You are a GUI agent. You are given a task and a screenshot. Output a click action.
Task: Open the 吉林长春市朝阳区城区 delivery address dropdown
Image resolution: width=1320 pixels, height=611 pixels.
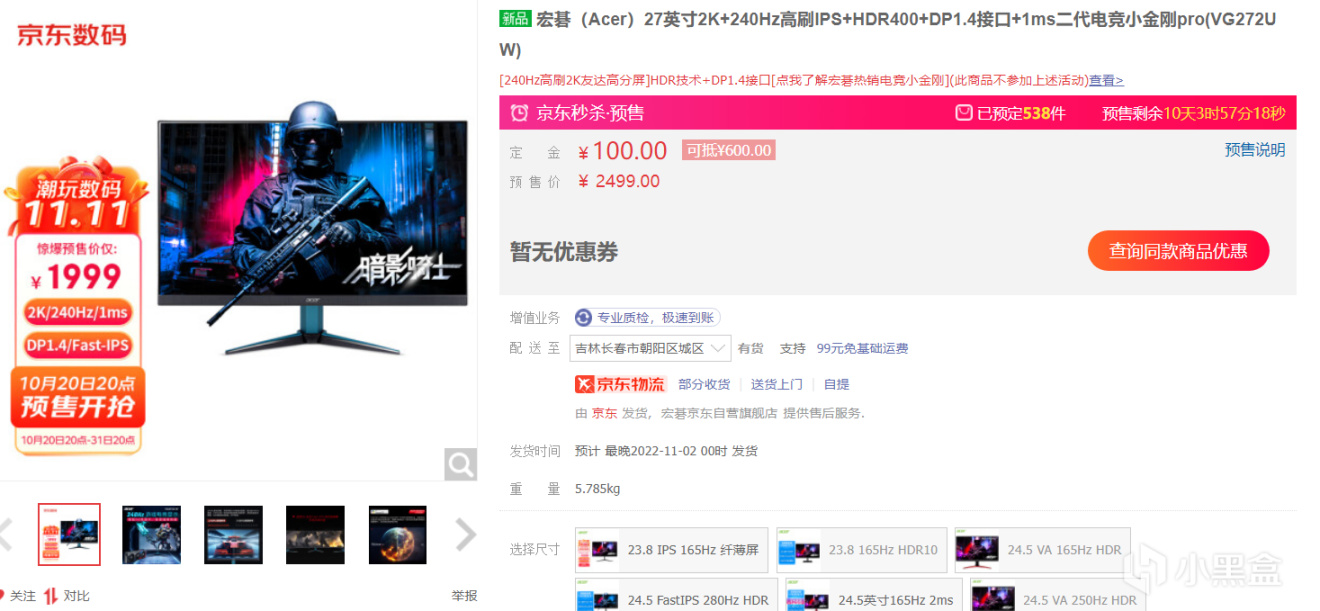[650, 348]
